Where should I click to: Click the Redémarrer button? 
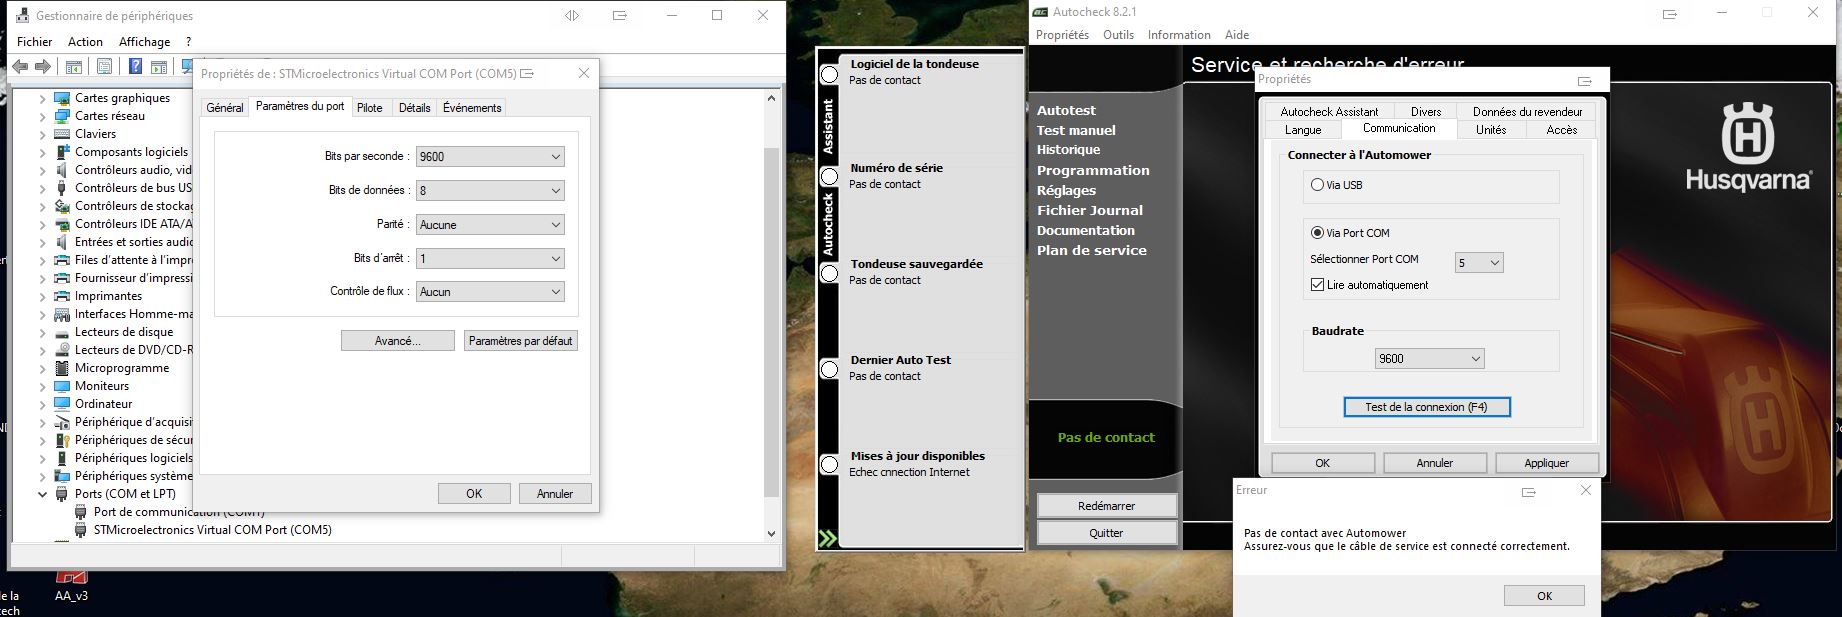[x=1107, y=506]
